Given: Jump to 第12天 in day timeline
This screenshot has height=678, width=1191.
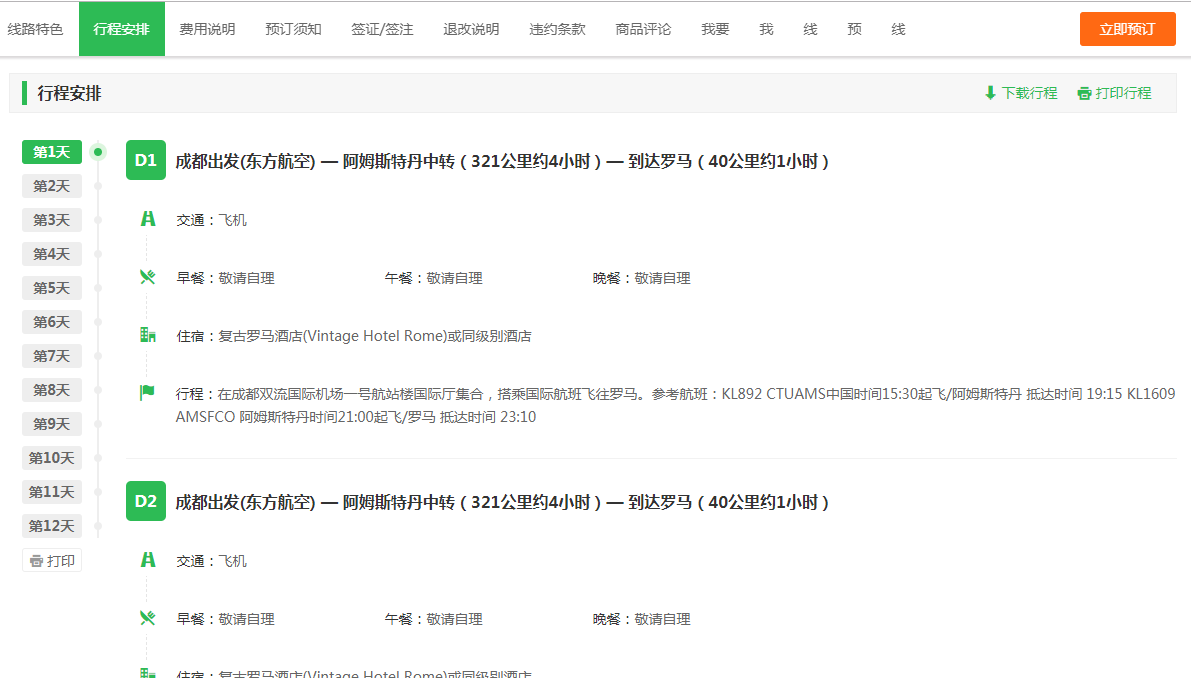Looking at the screenshot, I should click(52, 526).
